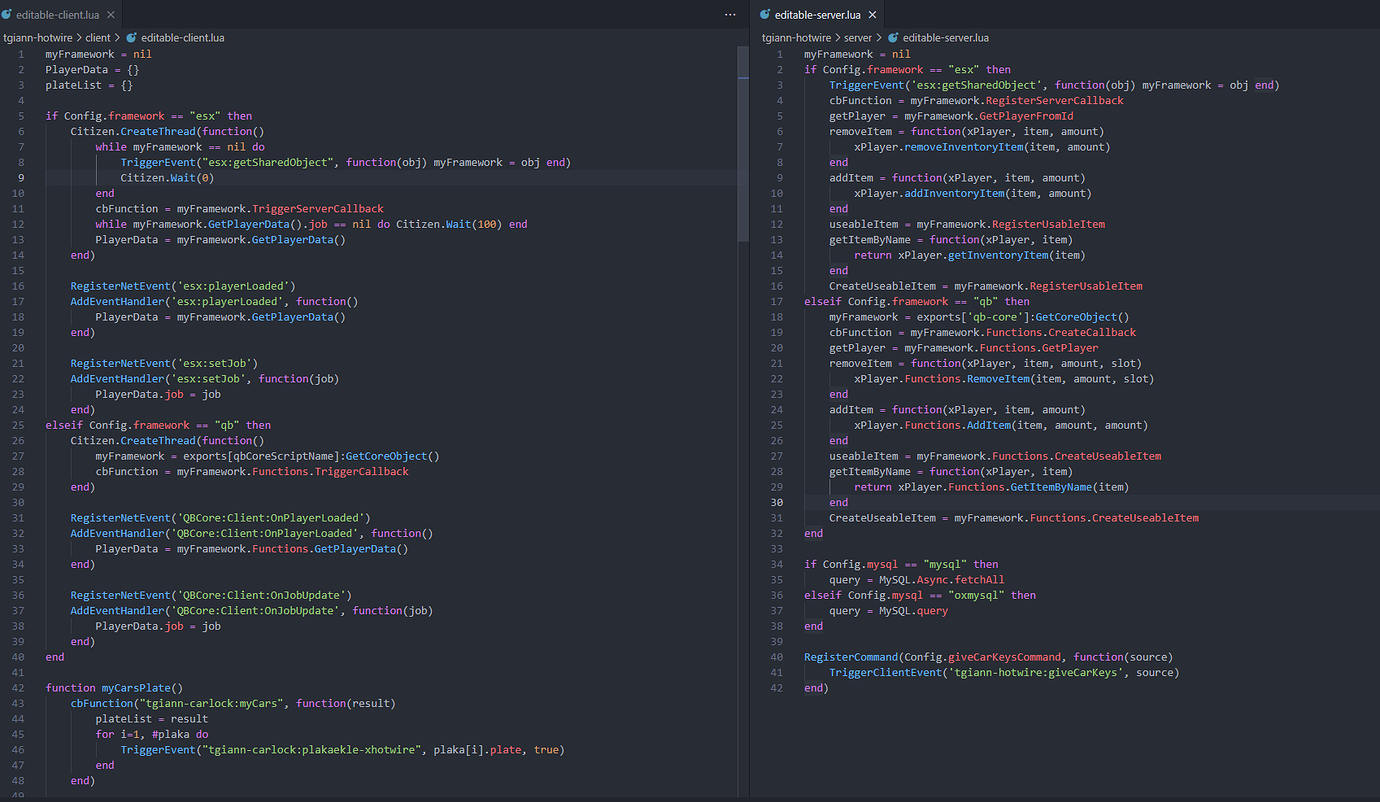Activate the editable-server.lua tab

817,15
